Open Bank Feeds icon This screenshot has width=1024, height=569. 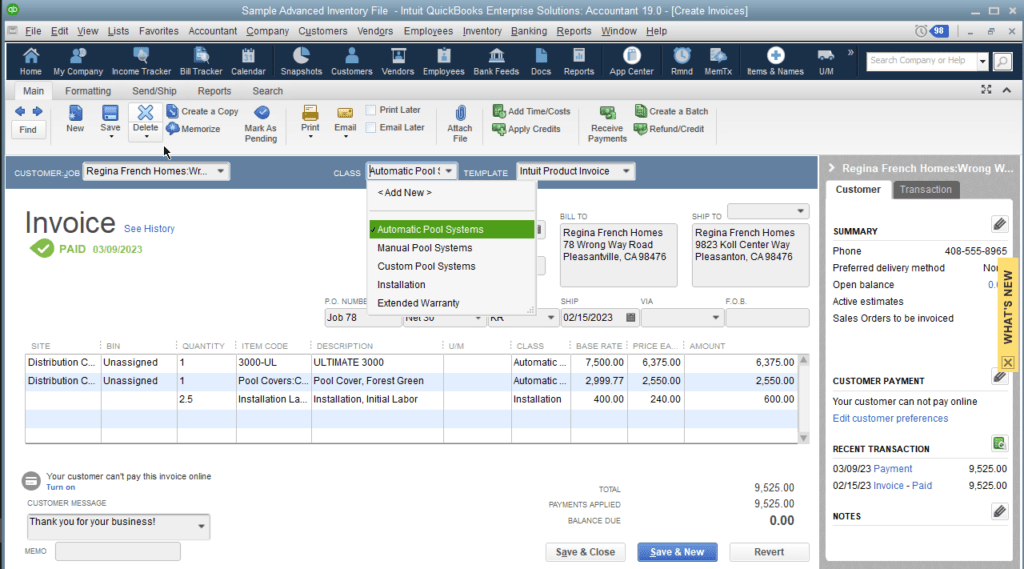coord(496,61)
